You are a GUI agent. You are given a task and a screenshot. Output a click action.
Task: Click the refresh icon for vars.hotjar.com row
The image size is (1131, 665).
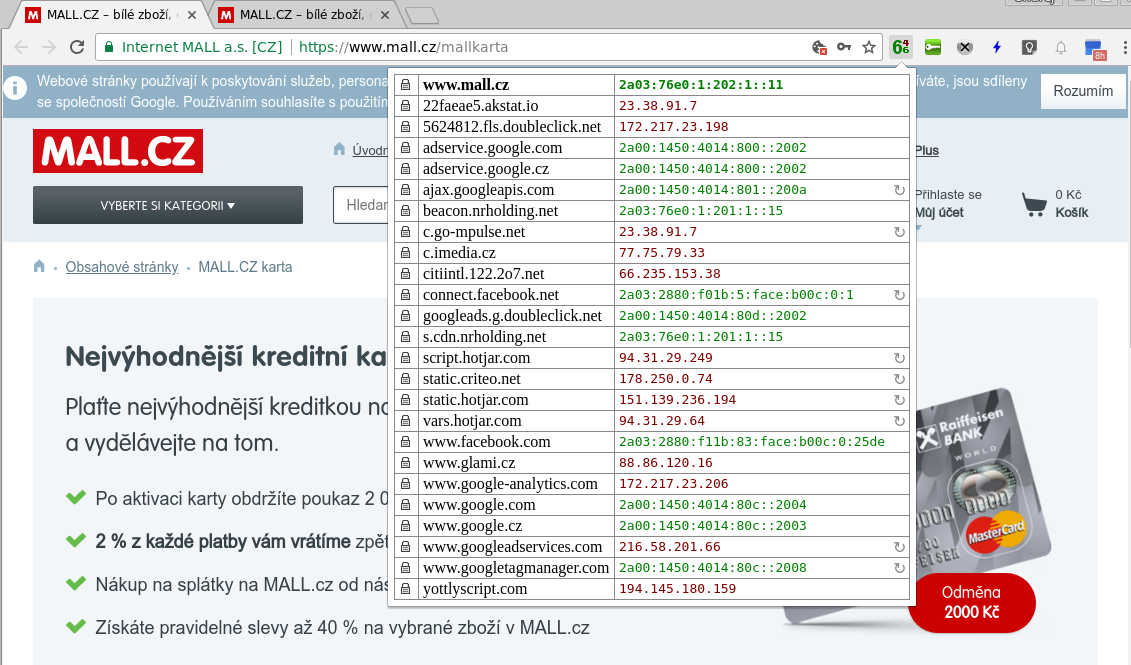click(899, 421)
